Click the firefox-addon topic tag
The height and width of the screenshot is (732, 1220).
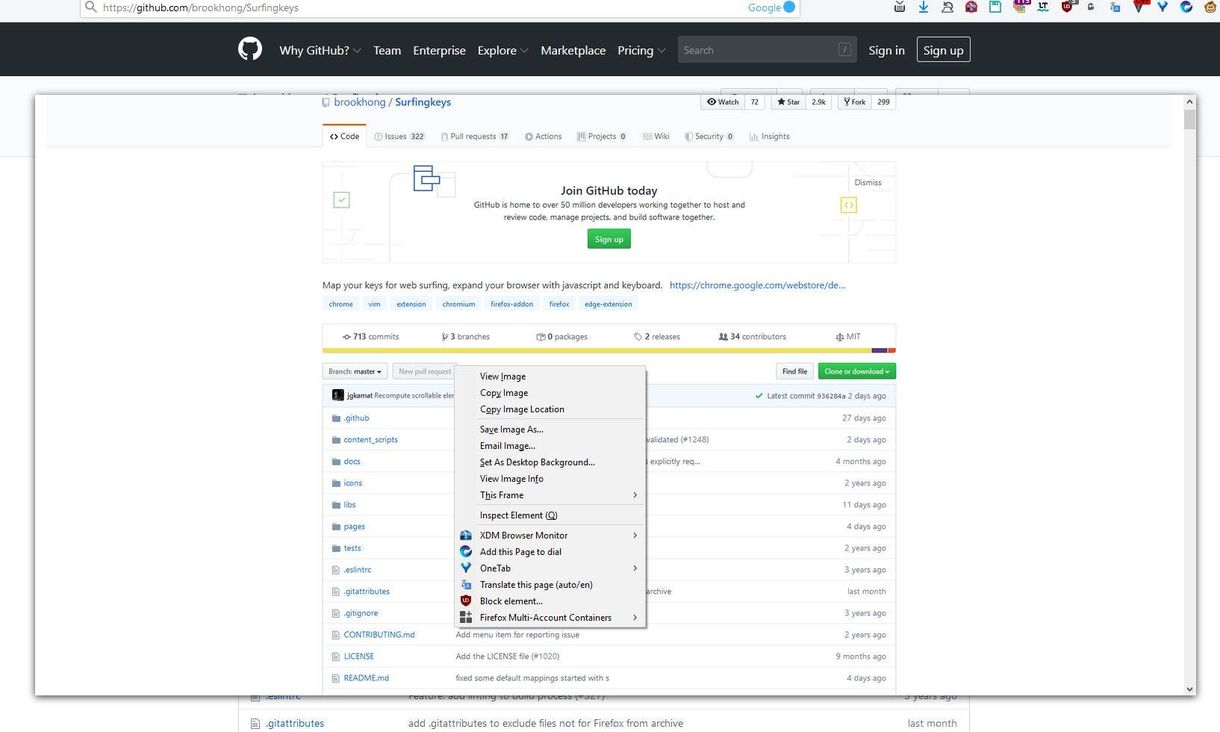tap(512, 304)
